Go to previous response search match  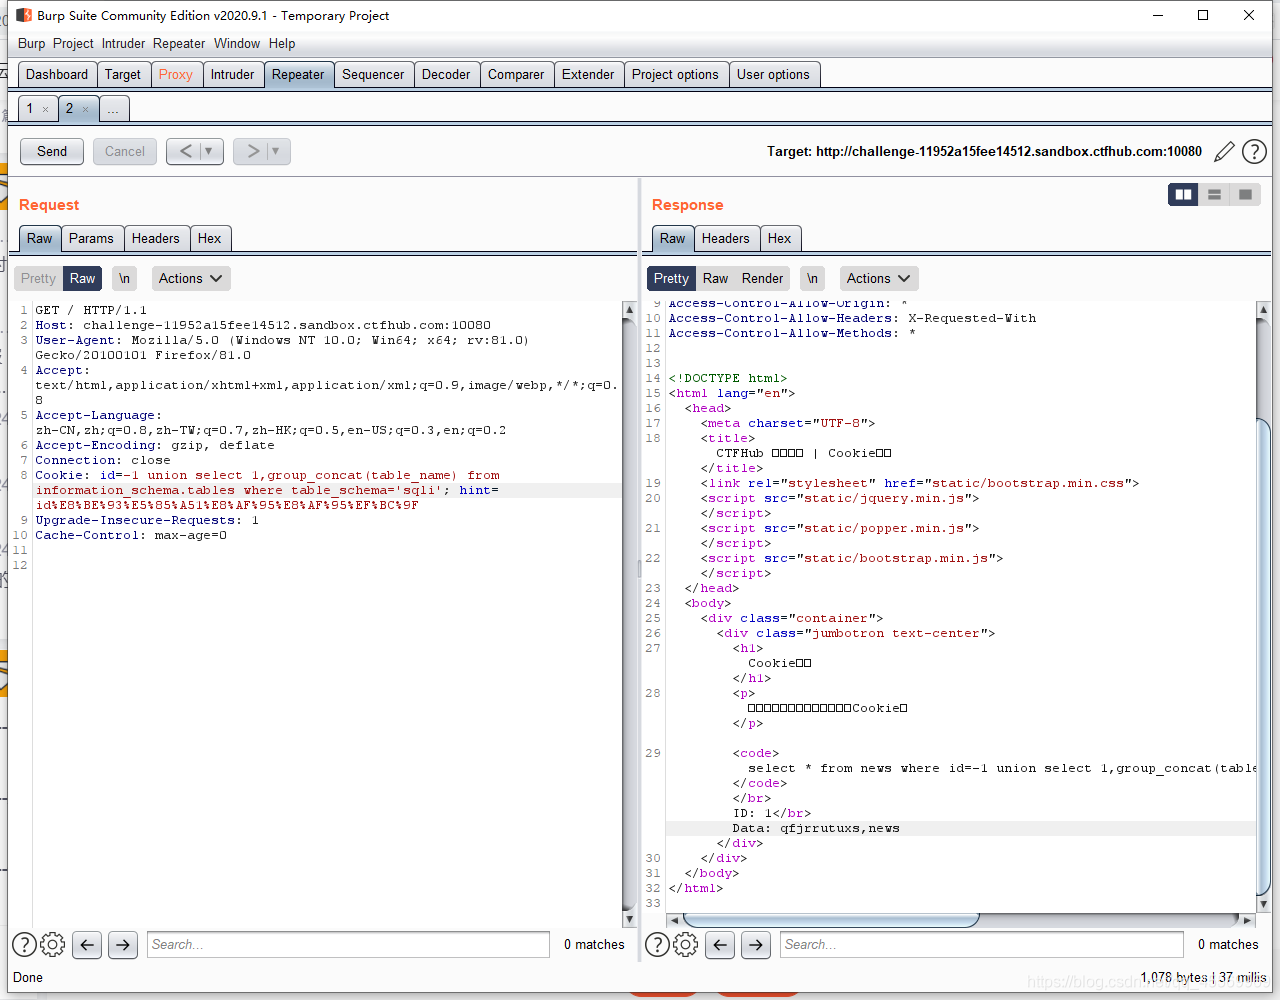click(x=720, y=944)
